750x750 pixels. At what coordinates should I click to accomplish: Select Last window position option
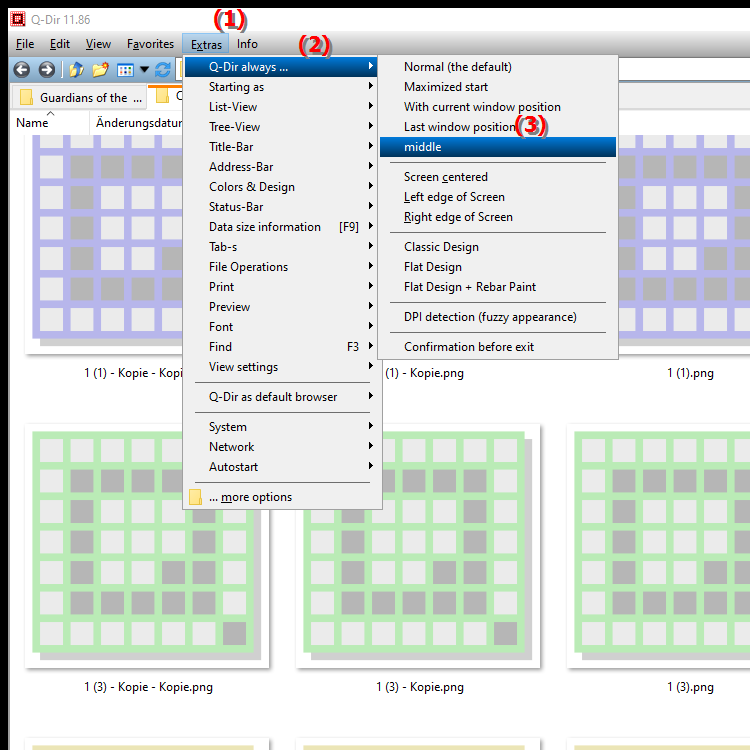(x=498, y=127)
